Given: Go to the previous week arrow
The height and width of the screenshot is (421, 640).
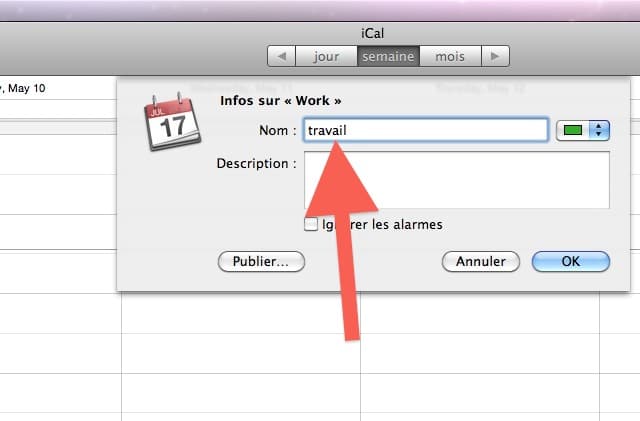Looking at the screenshot, I should [x=281, y=56].
